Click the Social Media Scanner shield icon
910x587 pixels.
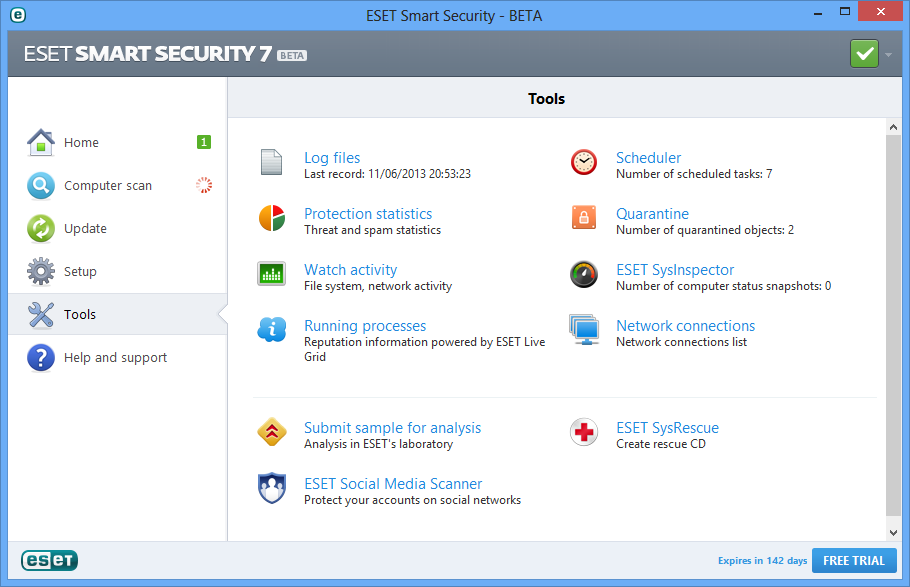[272, 488]
